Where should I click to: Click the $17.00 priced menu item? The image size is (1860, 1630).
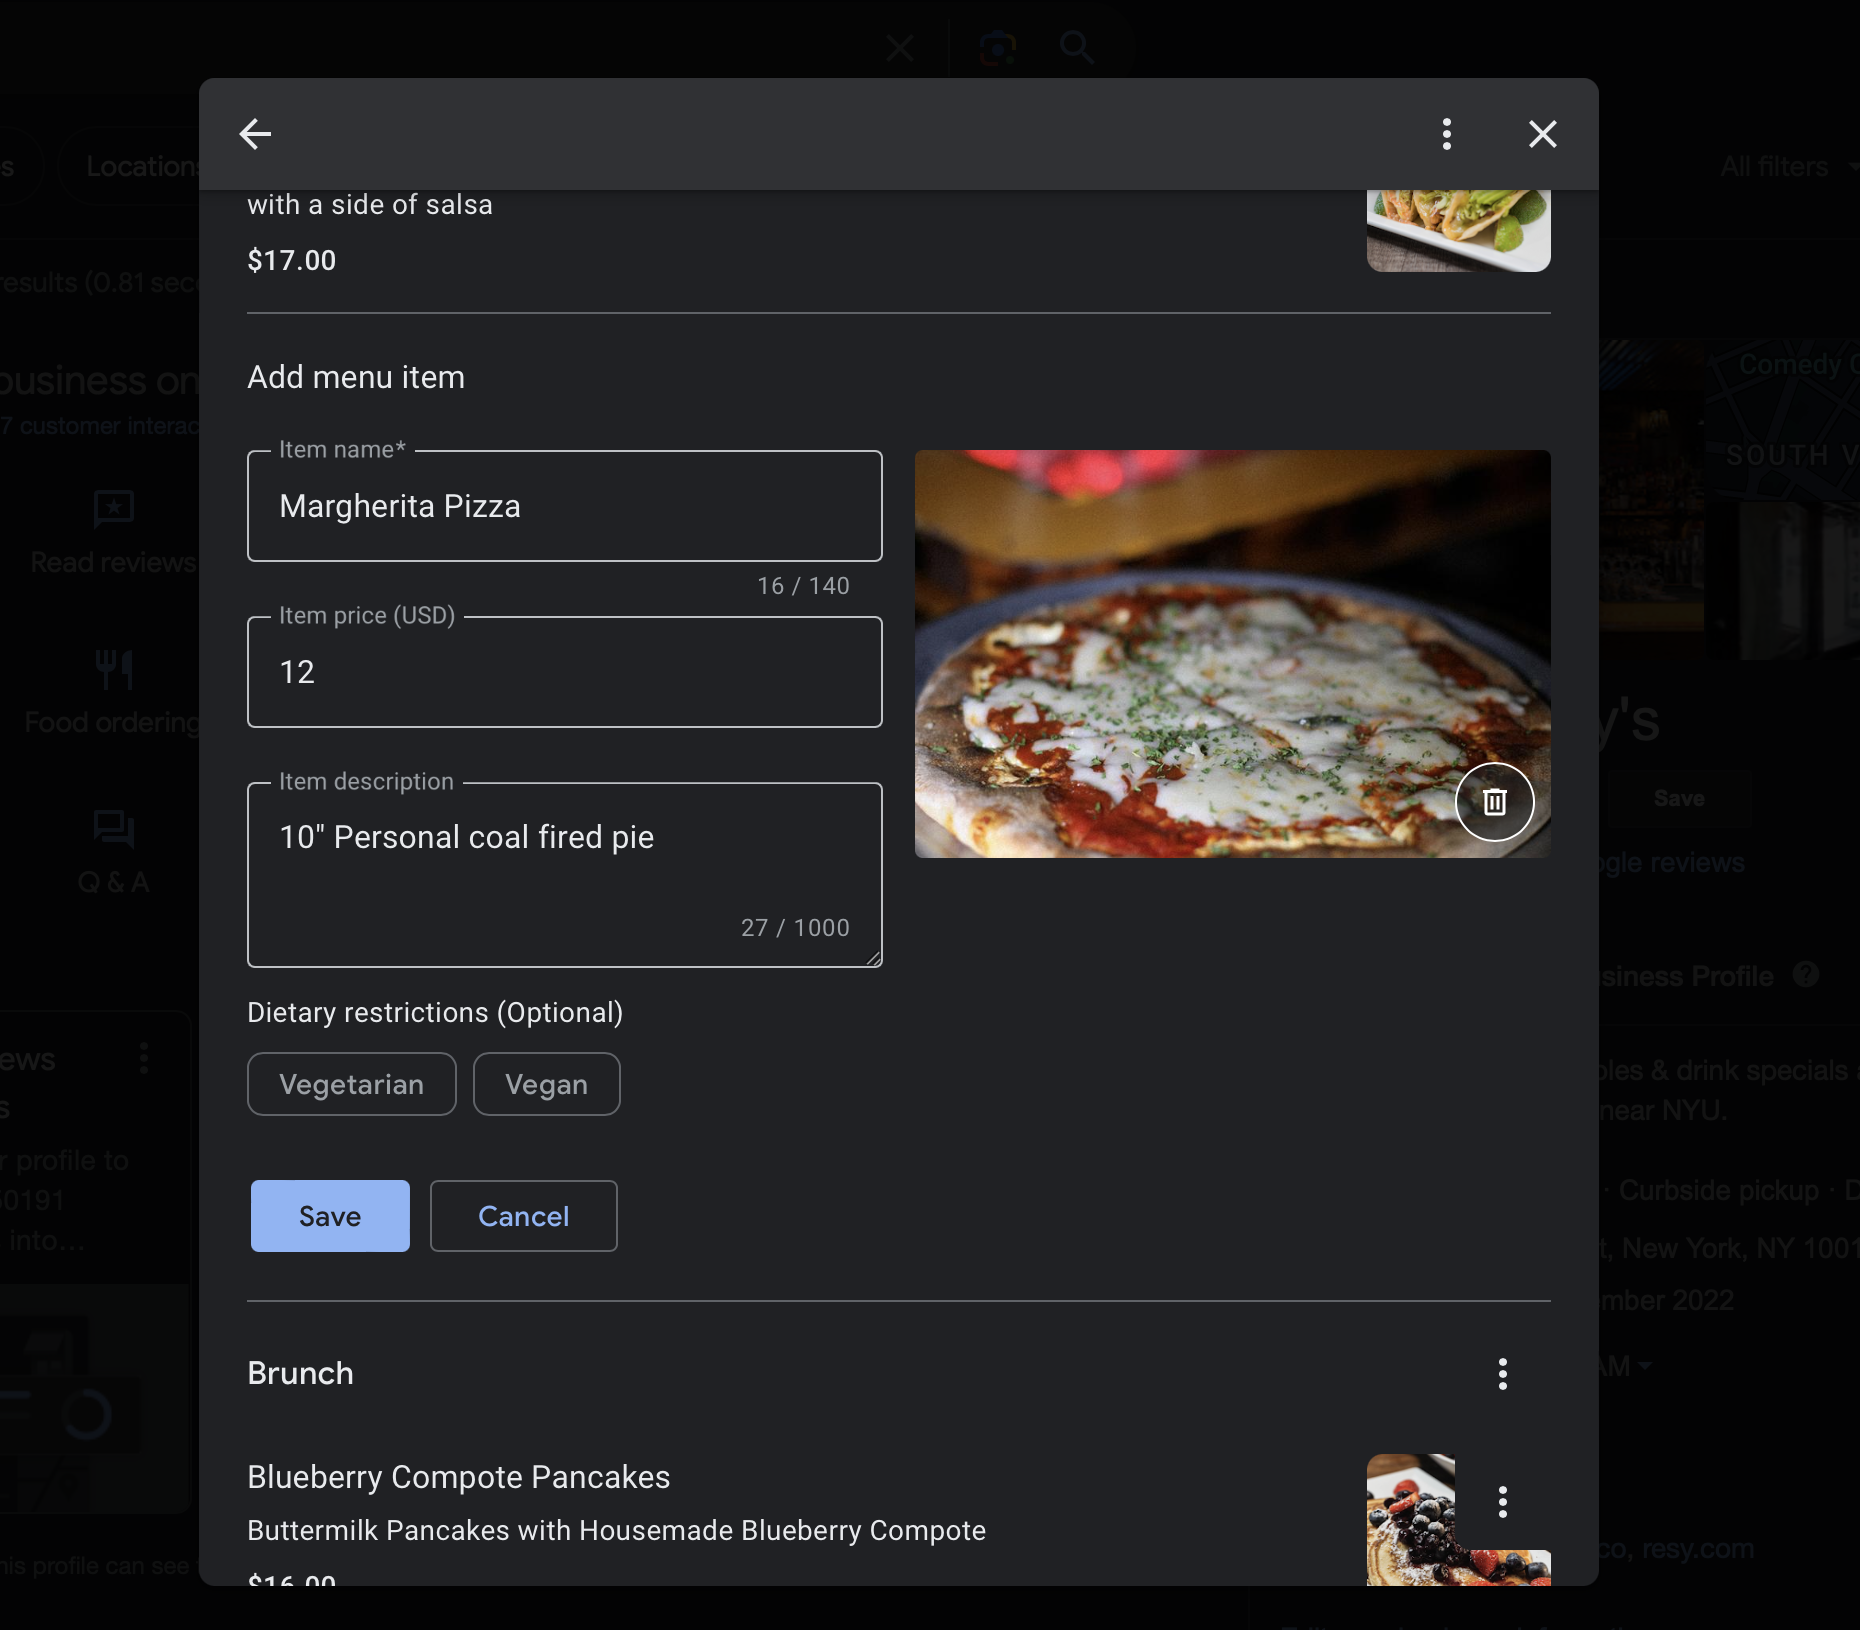291,261
